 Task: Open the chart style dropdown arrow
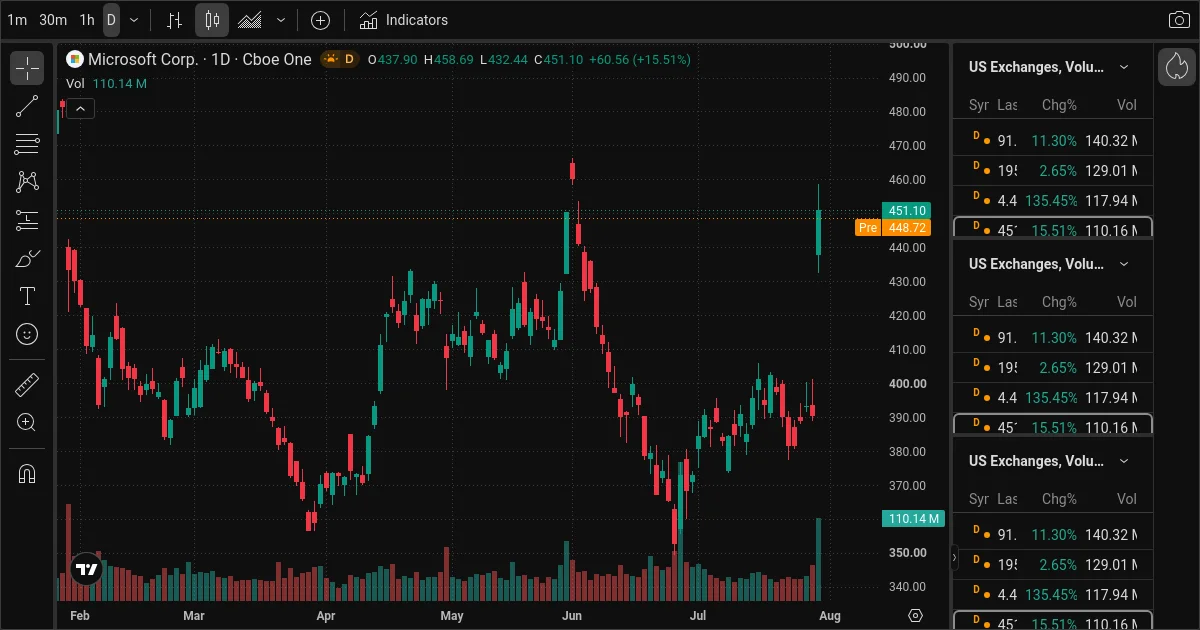pos(281,20)
